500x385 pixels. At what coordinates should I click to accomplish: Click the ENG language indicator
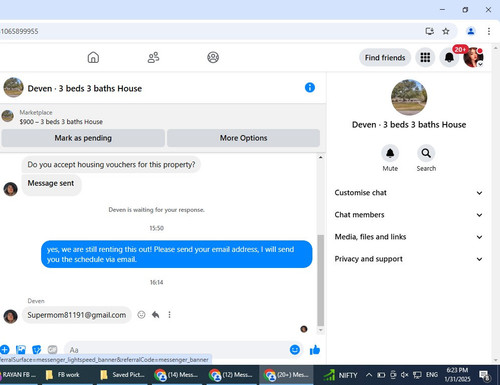pyautogui.click(x=432, y=375)
